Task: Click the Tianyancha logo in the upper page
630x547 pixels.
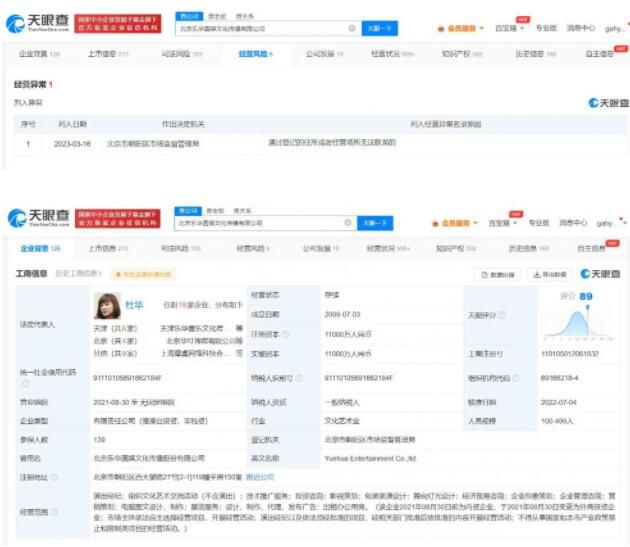Action: click(x=37, y=23)
